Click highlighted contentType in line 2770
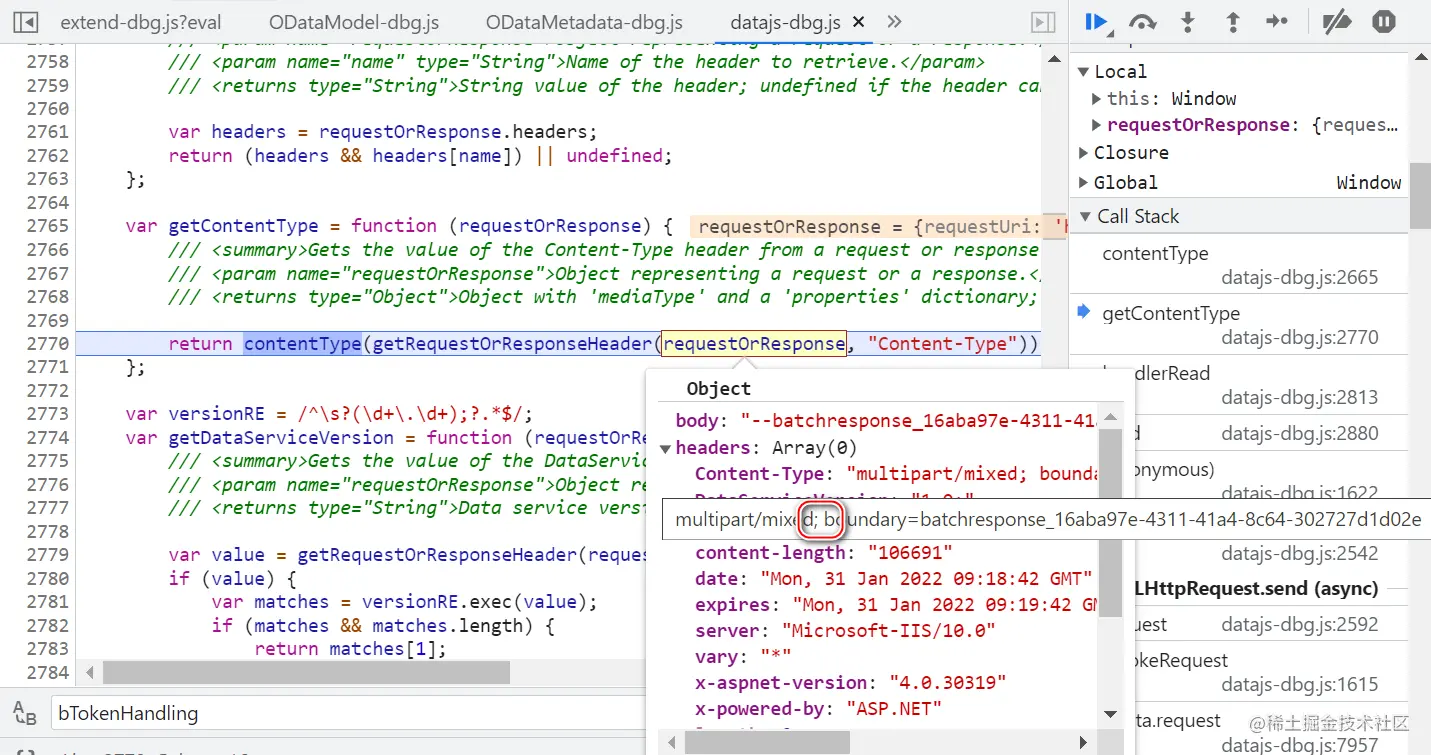Image resolution: width=1431 pixels, height=755 pixels. click(303, 344)
